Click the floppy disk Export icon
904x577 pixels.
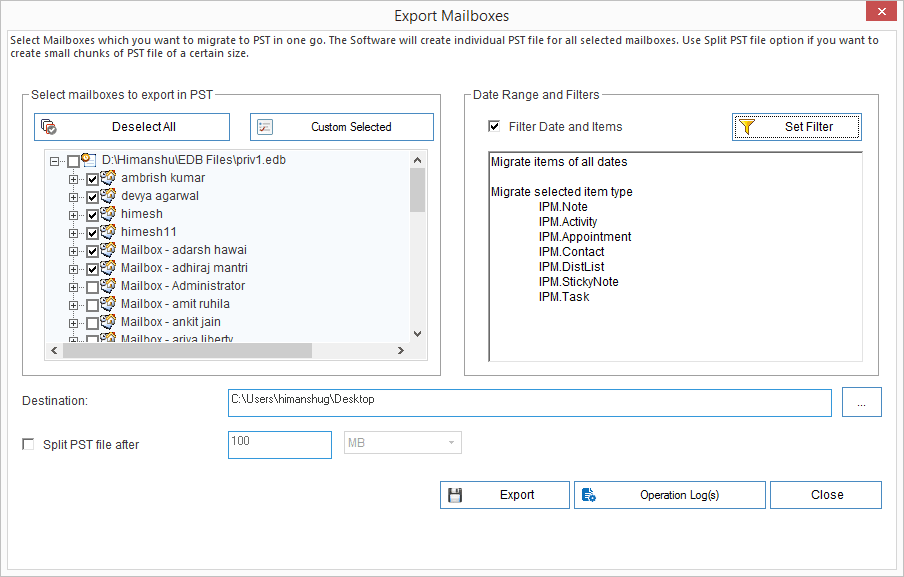(x=455, y=495)
